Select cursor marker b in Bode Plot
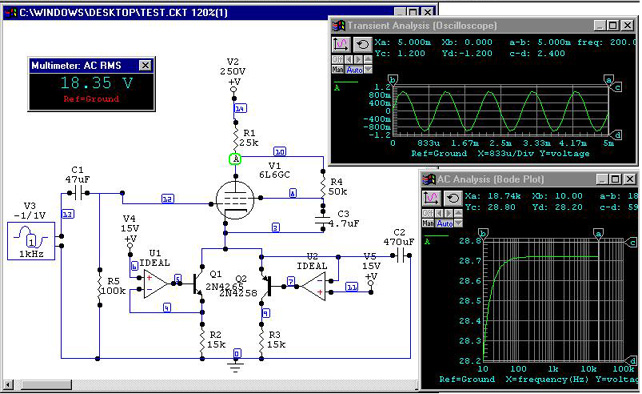The height and width of the screenshot is (394, 642). tap(484, 234)
